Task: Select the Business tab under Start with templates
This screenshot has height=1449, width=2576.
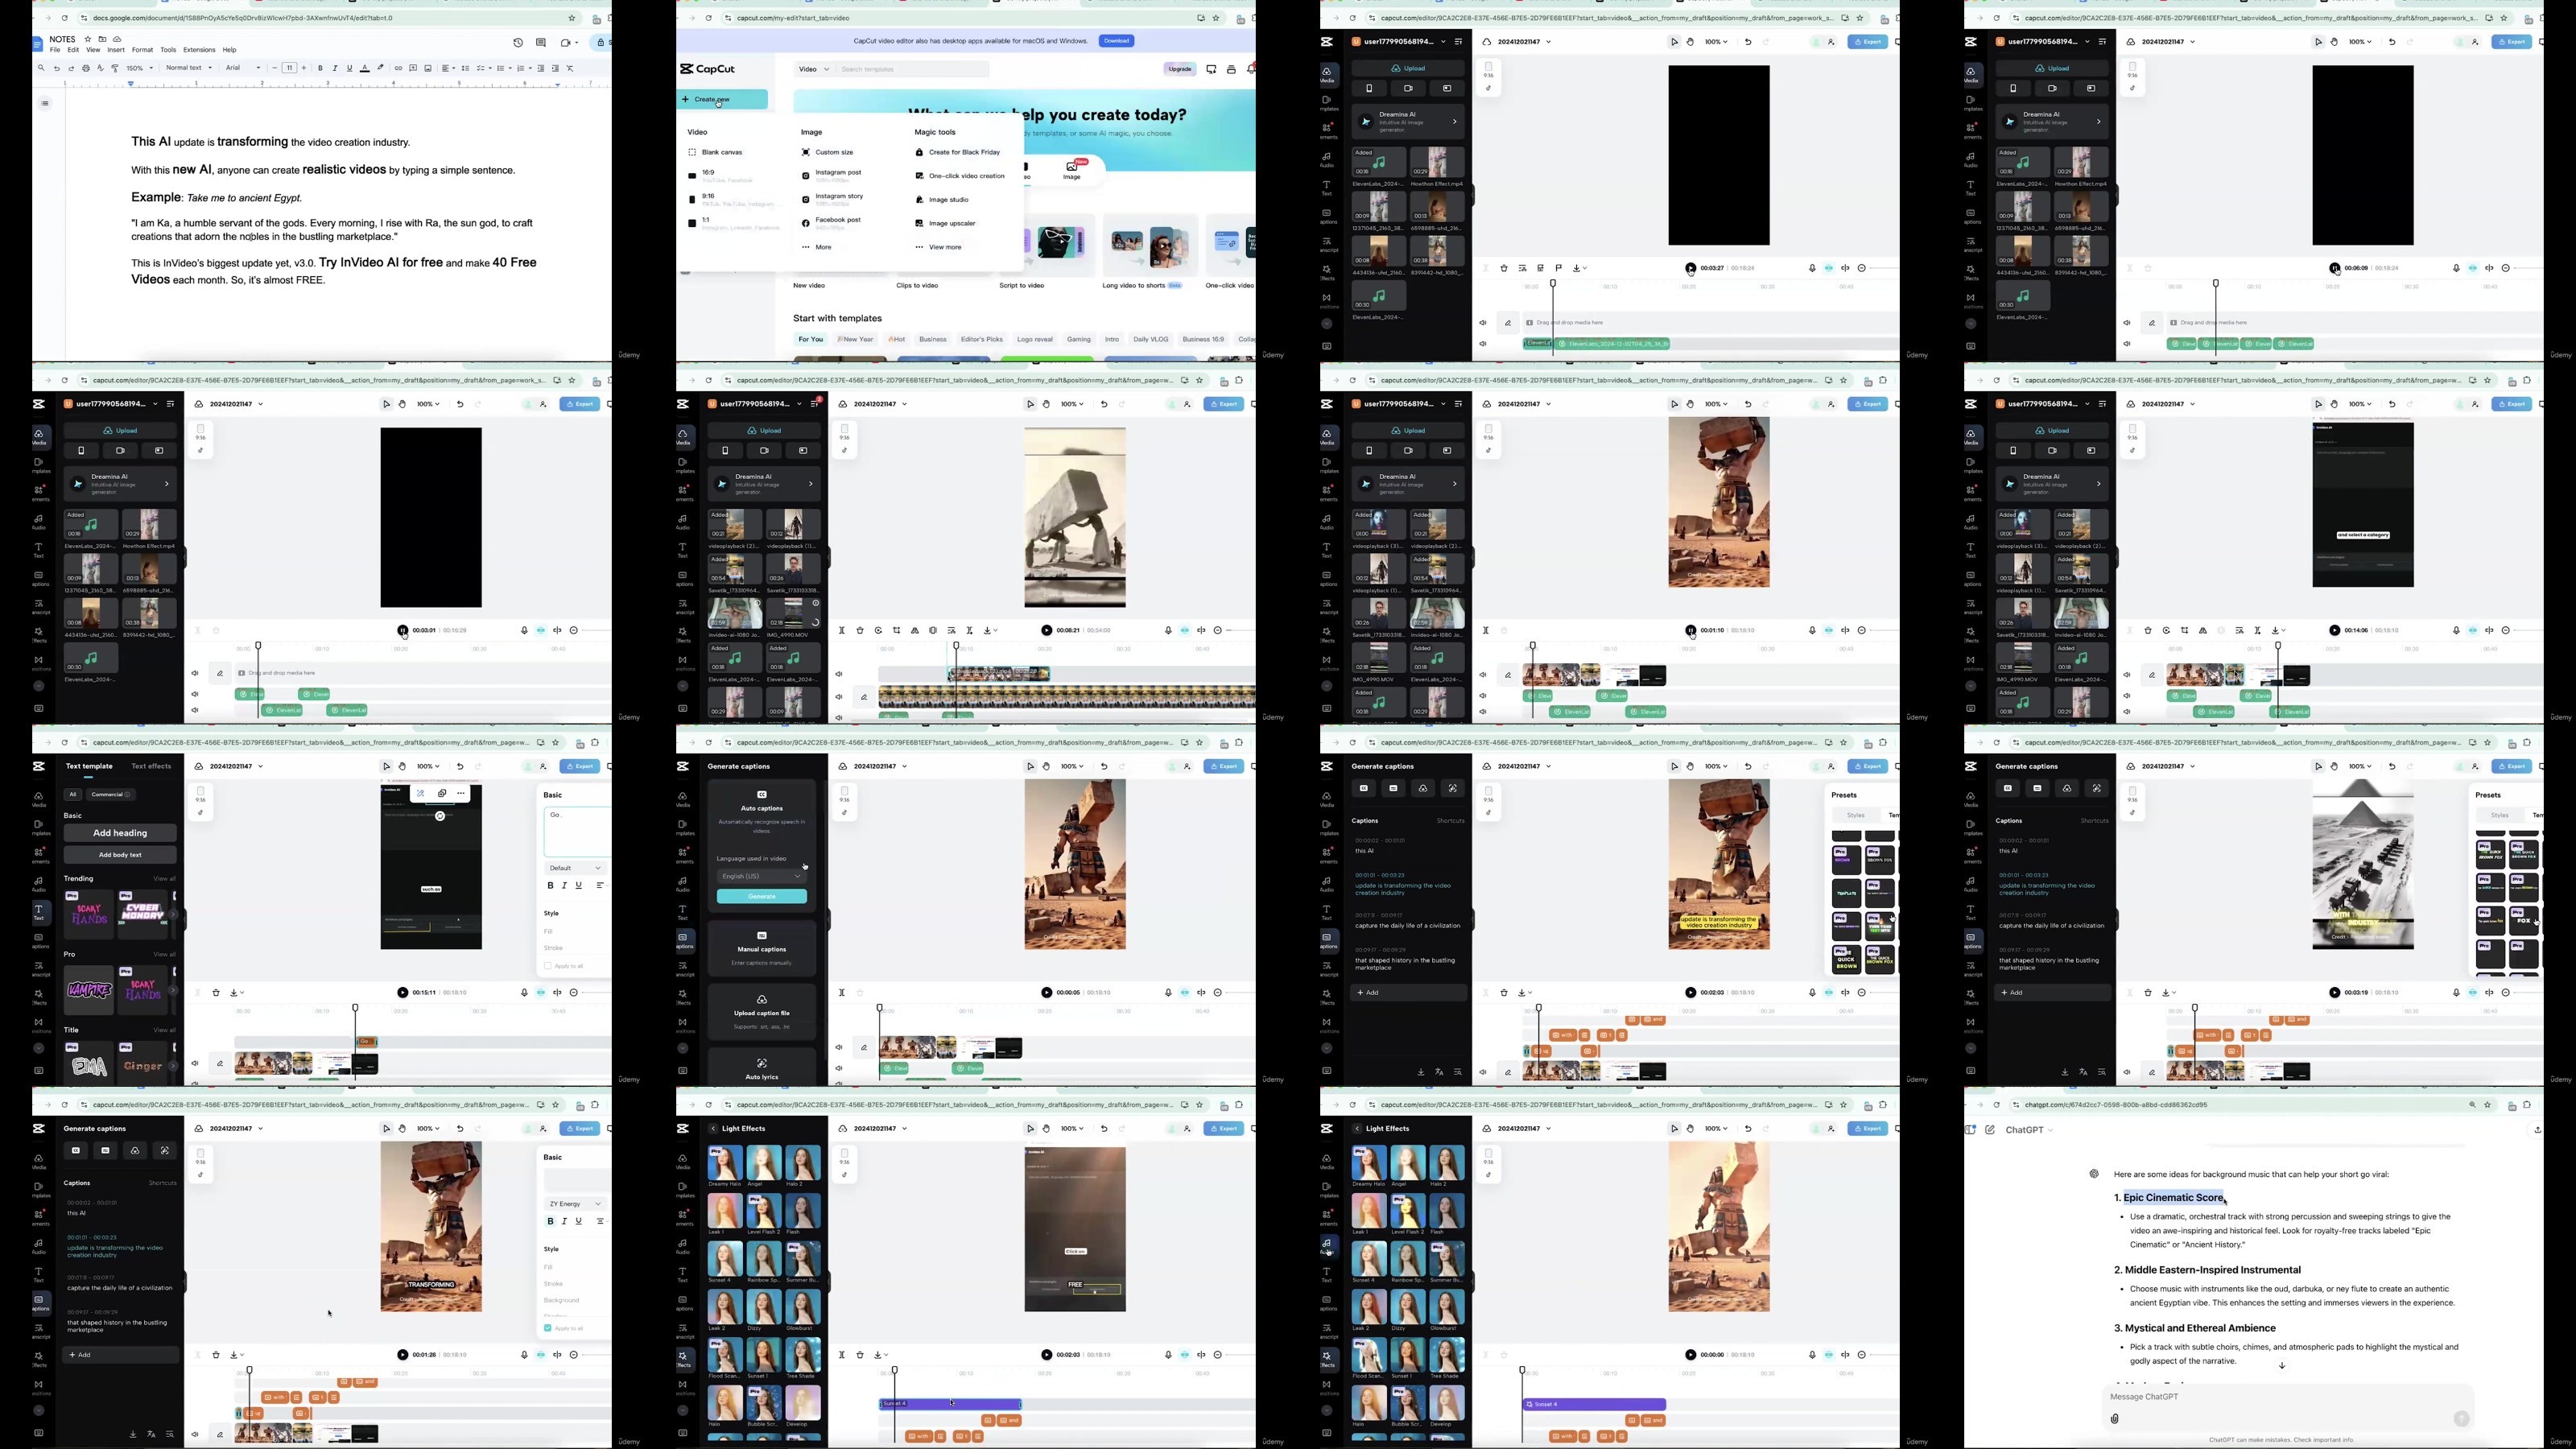Action: (x=933, y=339)
